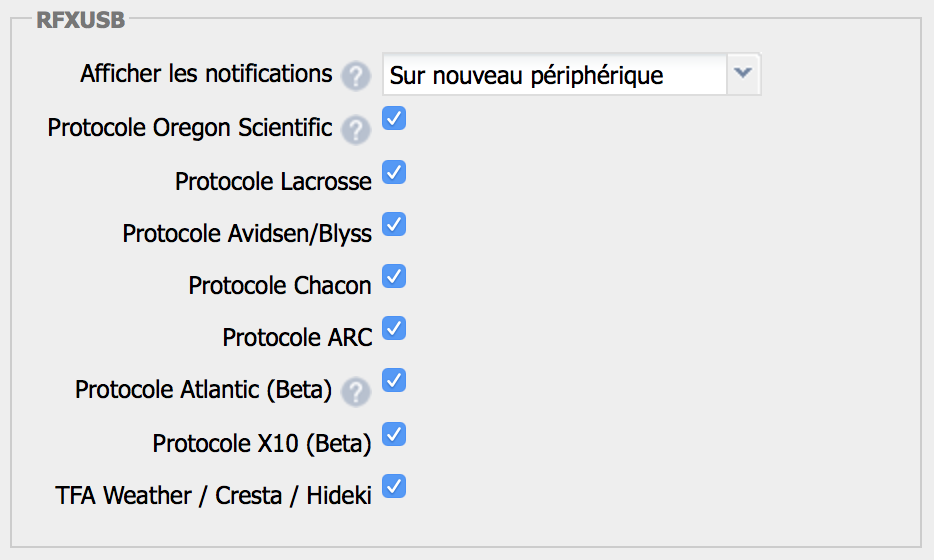Click the 'Protocole Avidsen/Blyss' label text
Viewport: 934px width, 560px height.
tap(247, 234)
